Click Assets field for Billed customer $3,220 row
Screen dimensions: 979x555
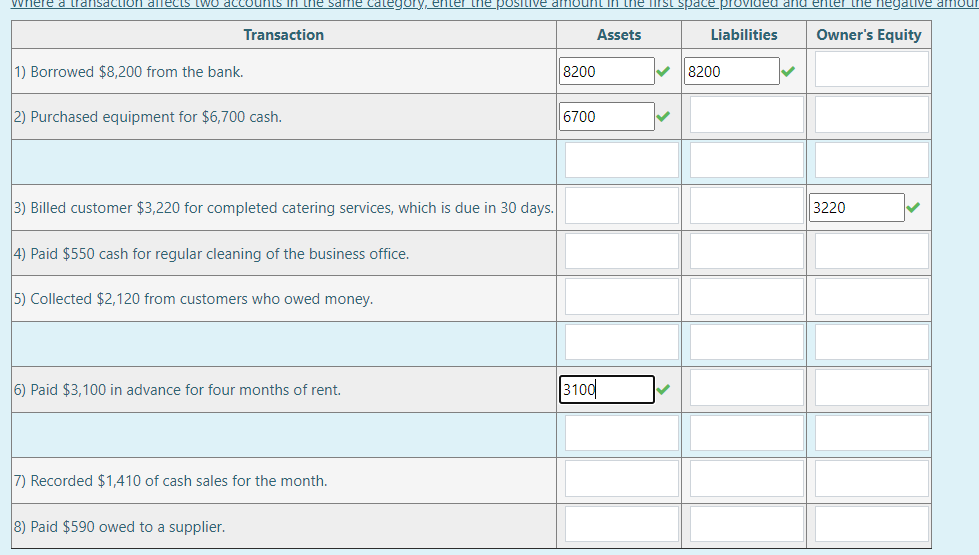coord(621,205)
